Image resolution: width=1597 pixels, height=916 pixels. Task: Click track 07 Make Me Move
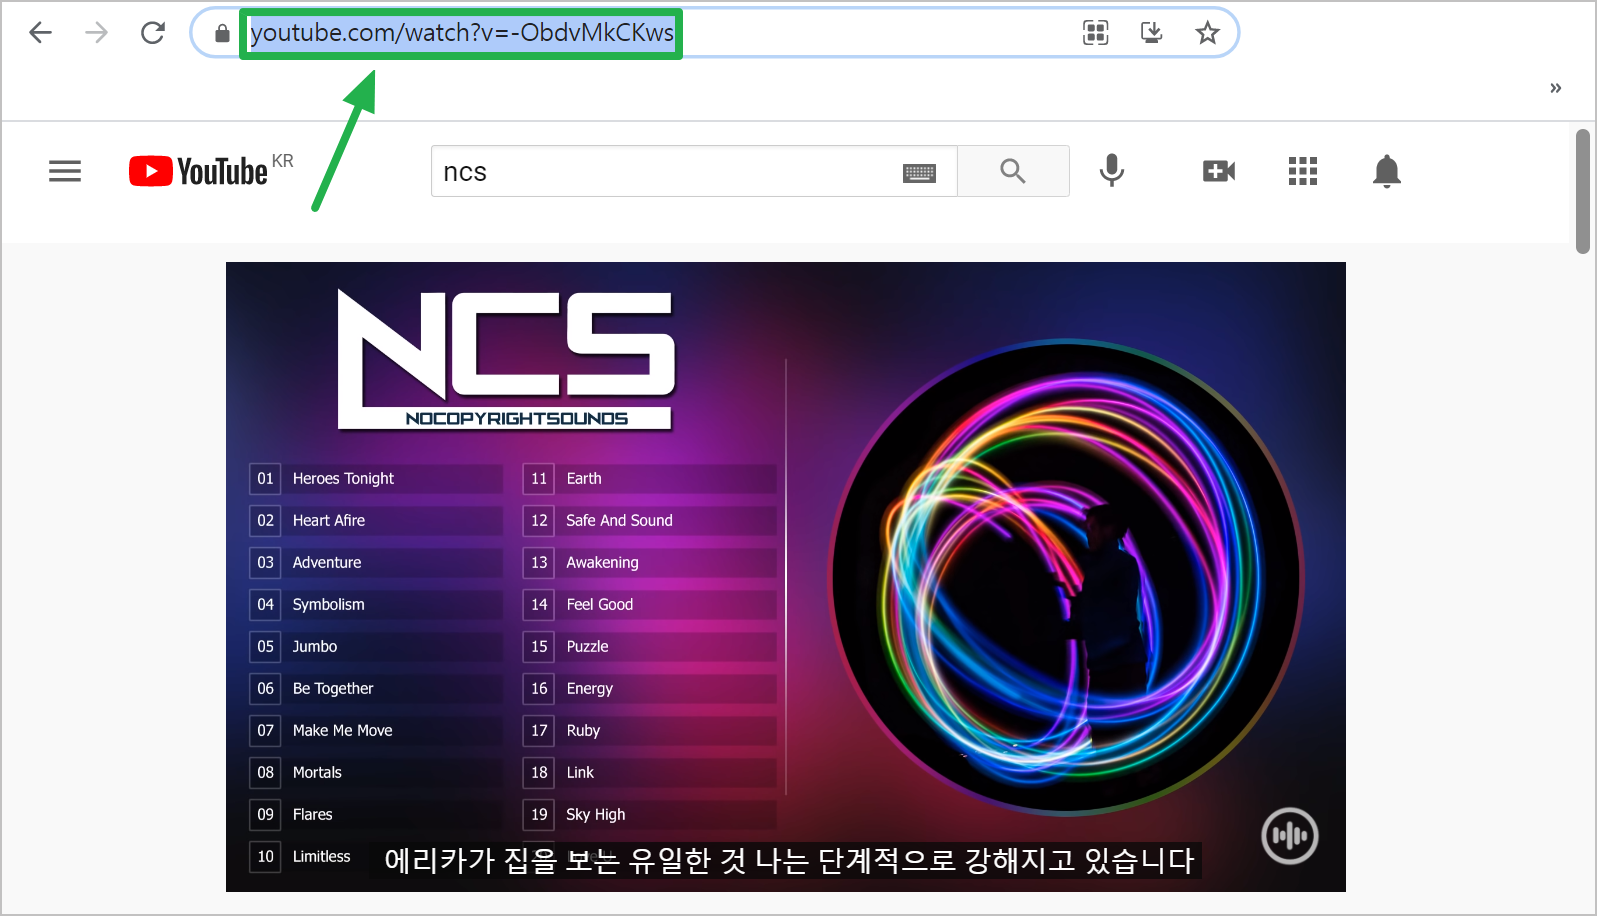click(x=376, y=730)
